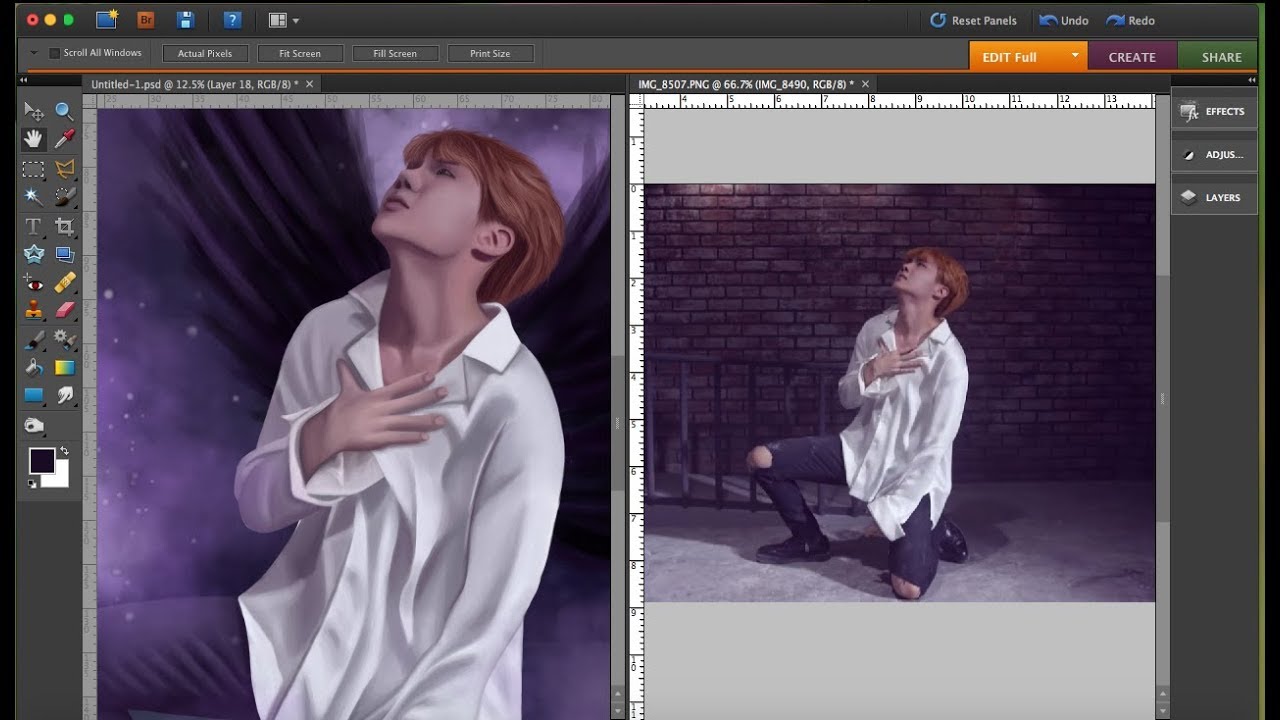Reset default colors mini swatch icon
Screen dimensions: 1280x720
[x=32, y=484]
